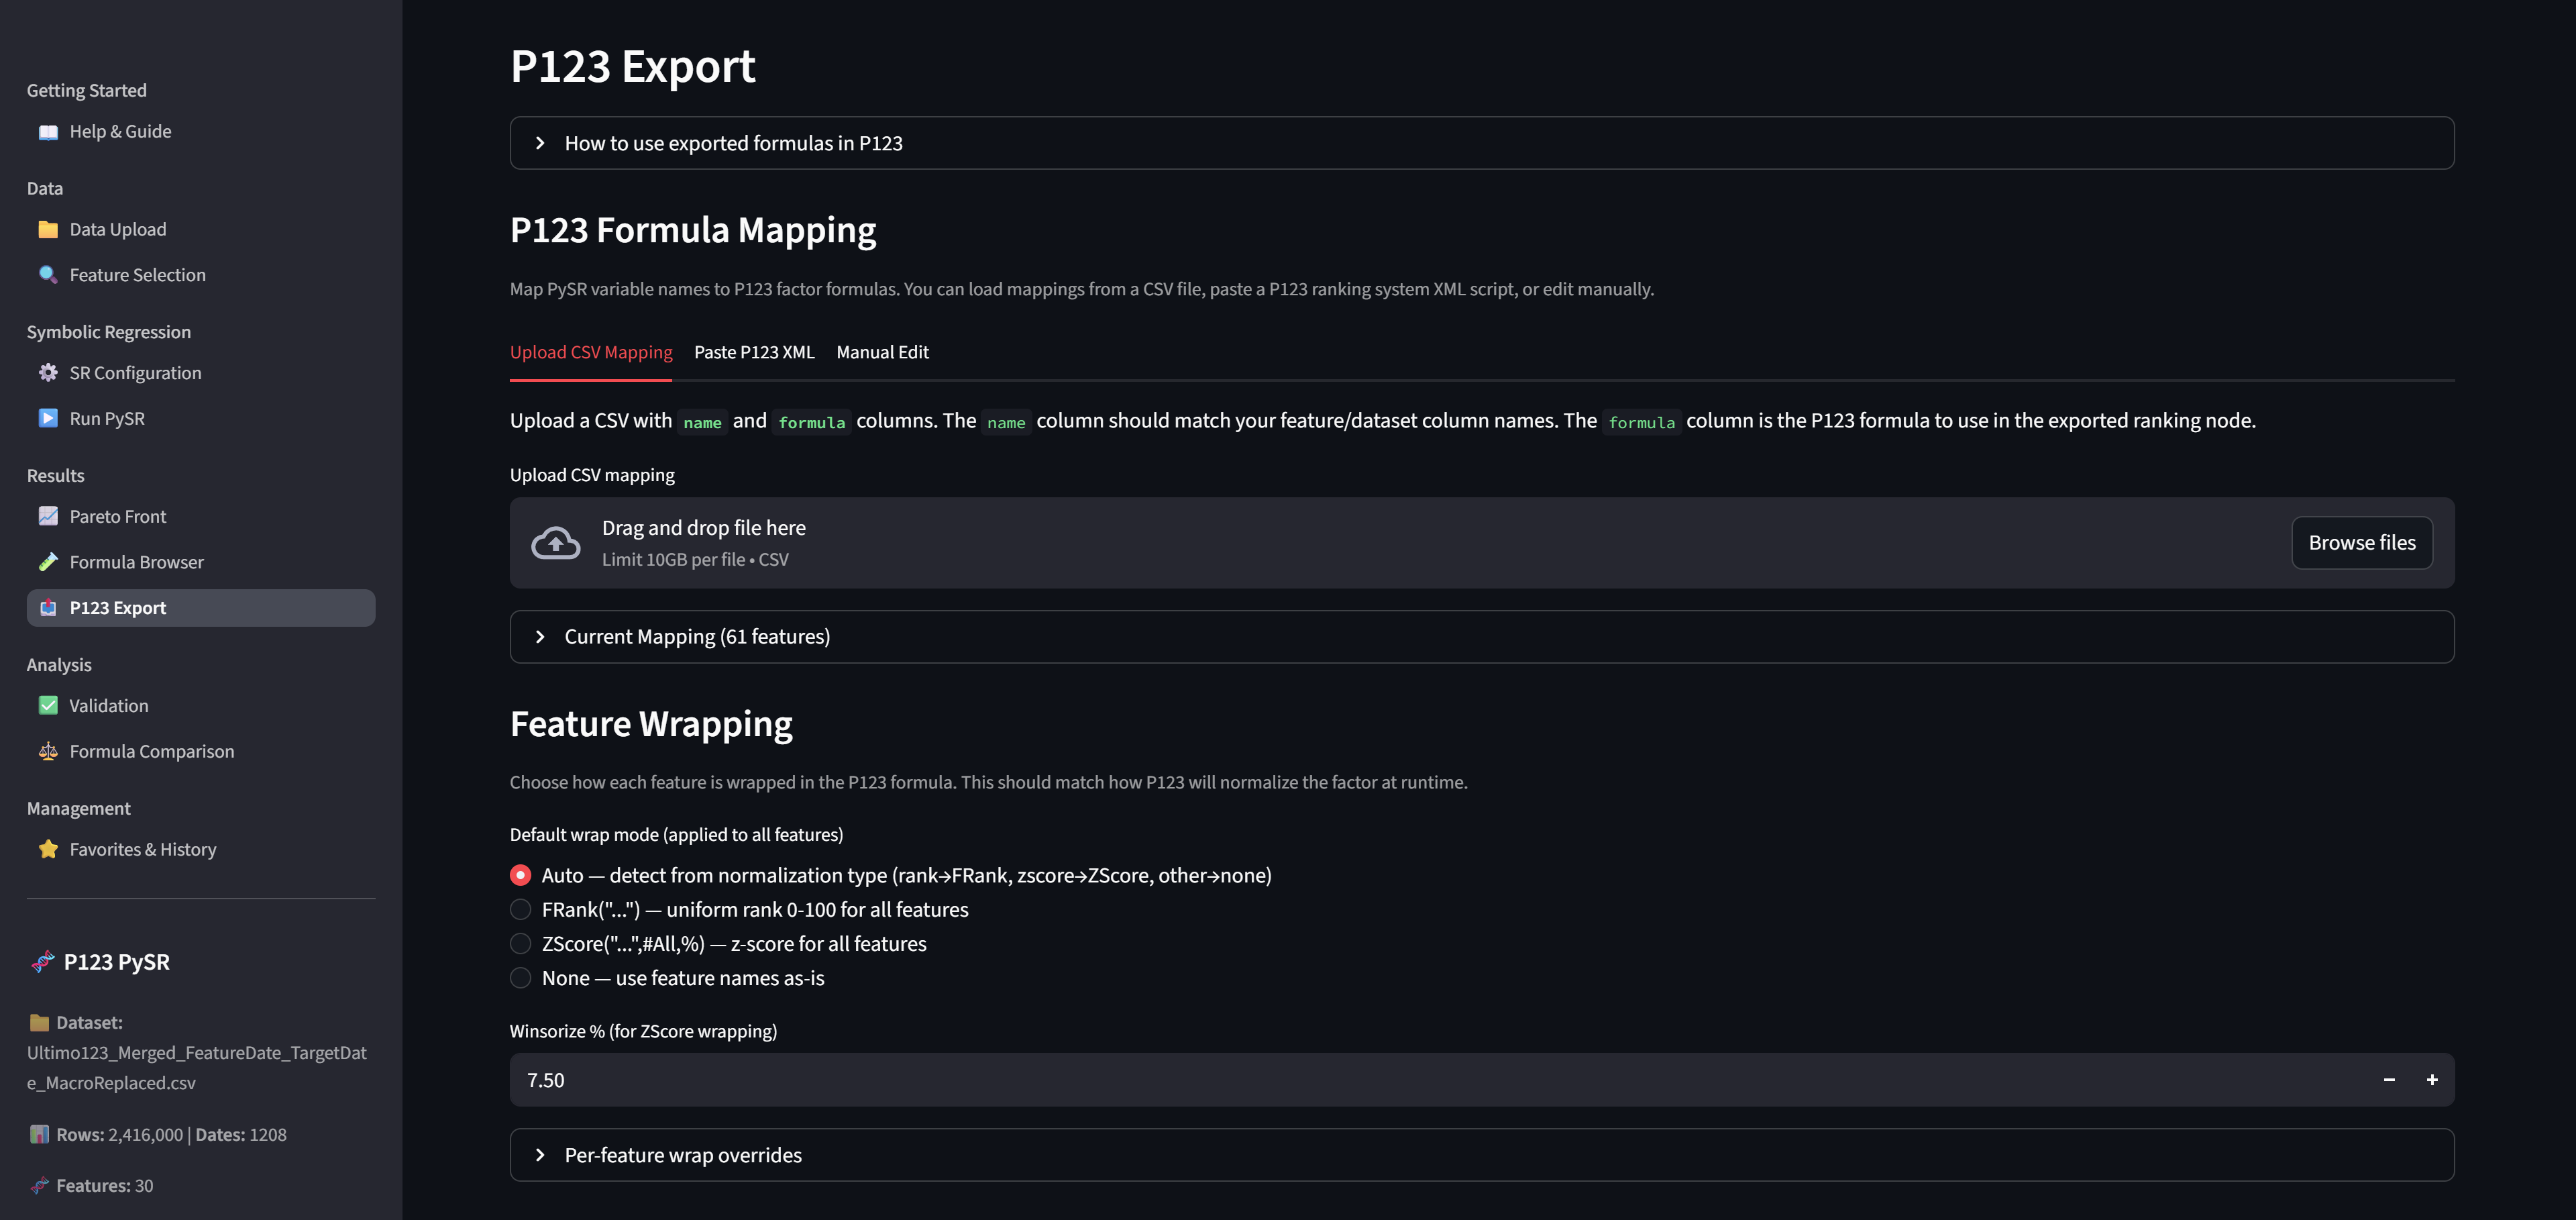Switch to the Manual Edit tab

882,352
